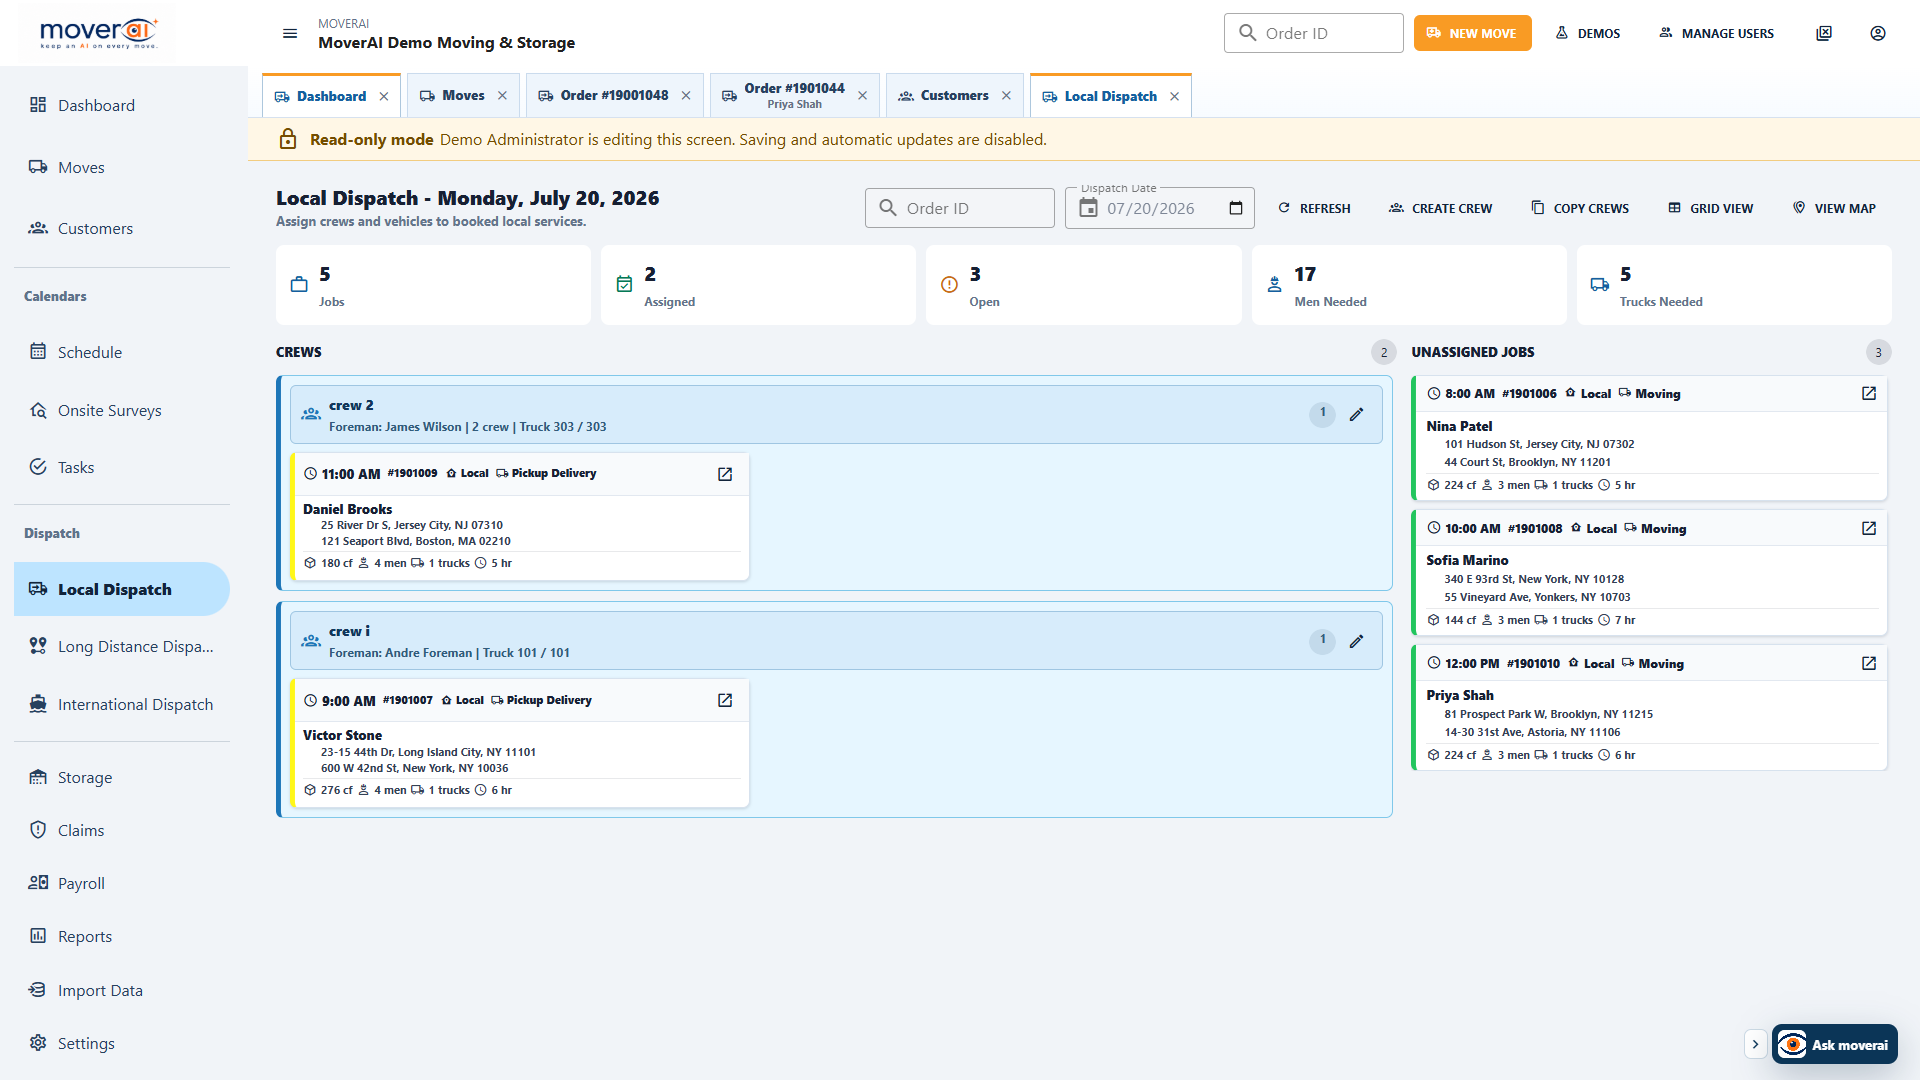Open Payroll in the sidebar
Image resolution: width=1920 pixels, height=1080 pixels.
[x=122, y=883]
